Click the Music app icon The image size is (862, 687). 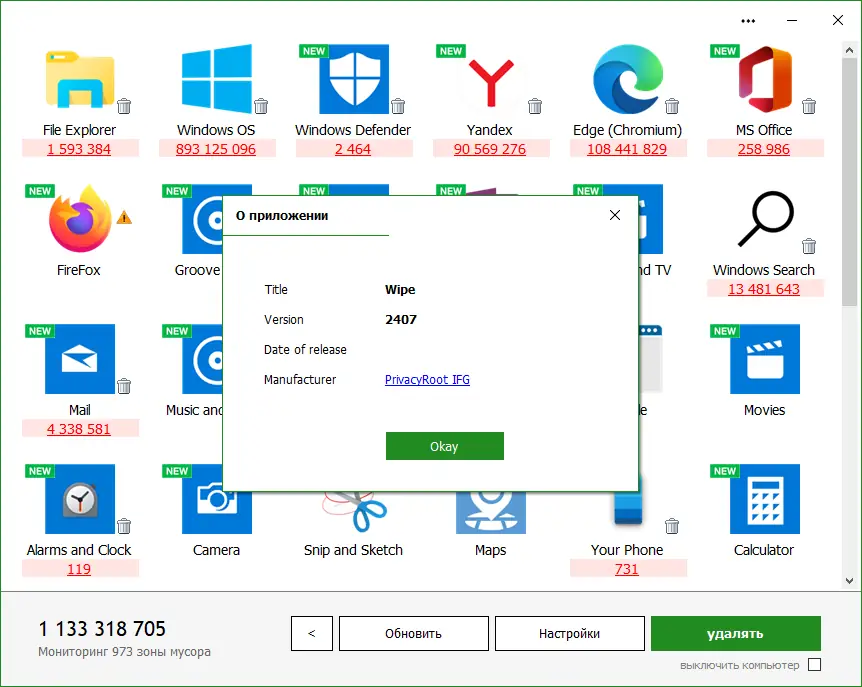tap(202, 359)
